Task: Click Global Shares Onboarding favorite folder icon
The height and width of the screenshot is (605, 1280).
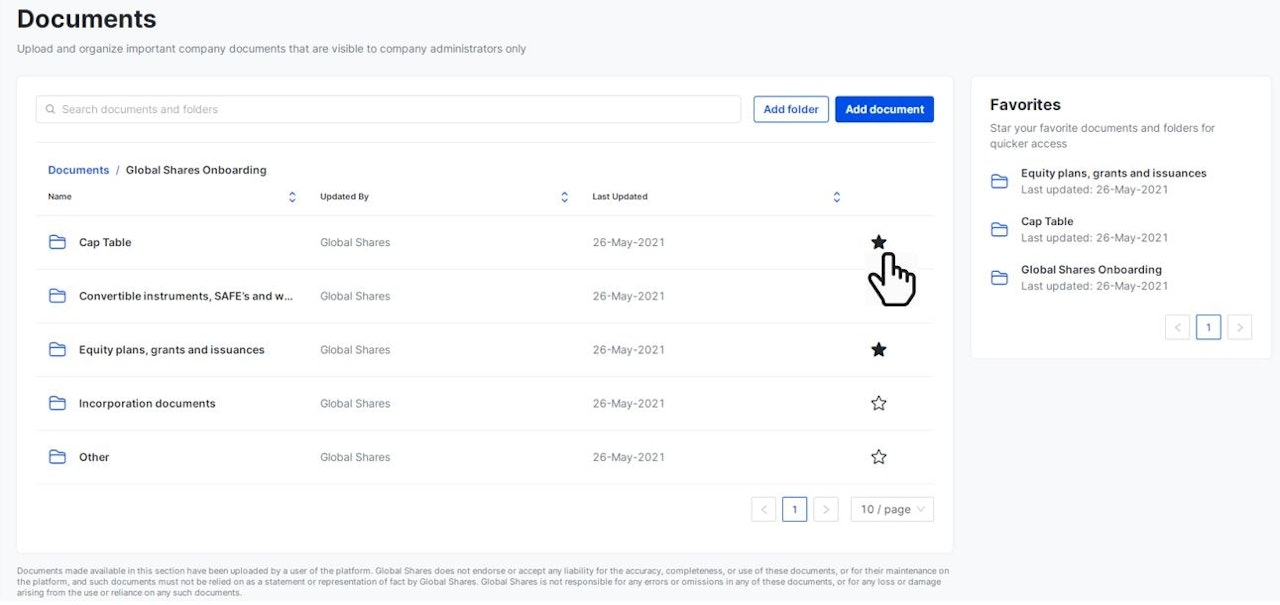Action: point(999,277)
